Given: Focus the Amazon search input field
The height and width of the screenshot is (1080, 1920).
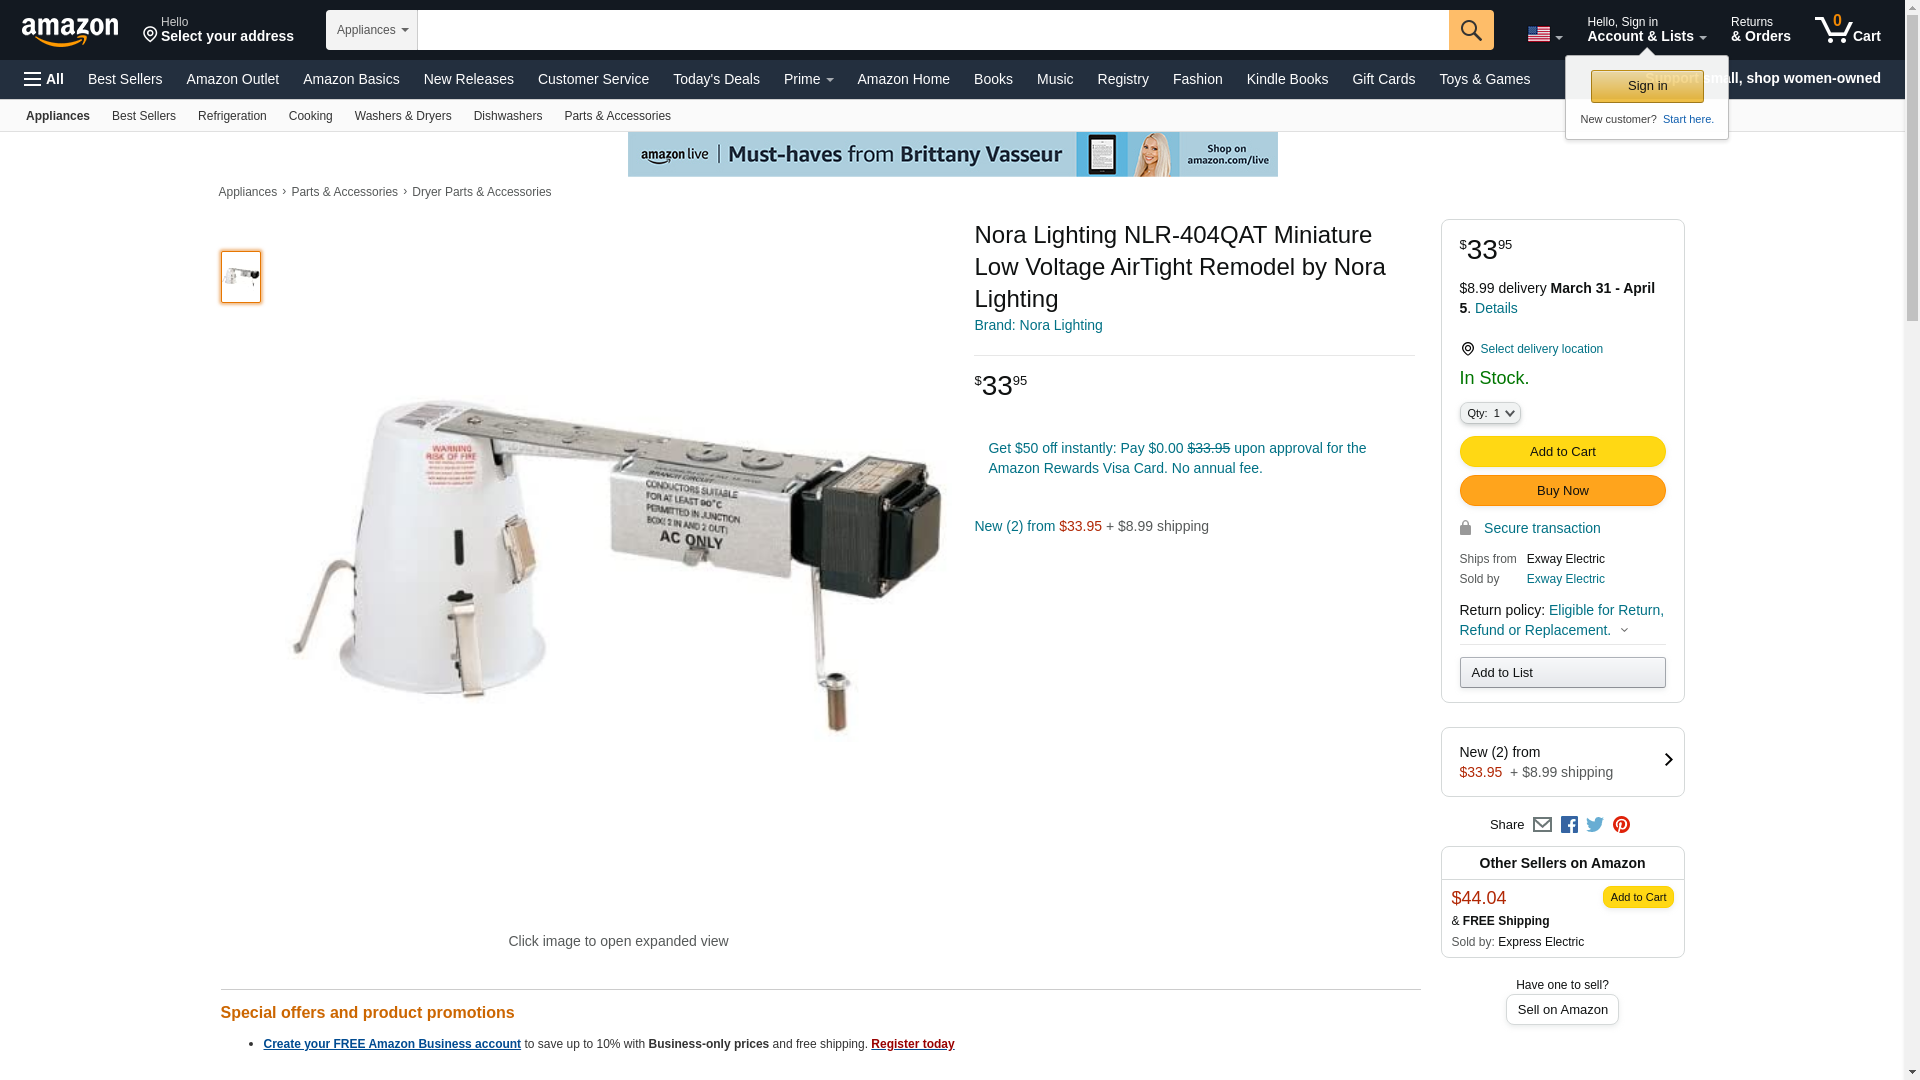Looking at the screenshot, I should pyautogui.click(x=933, y=30).
